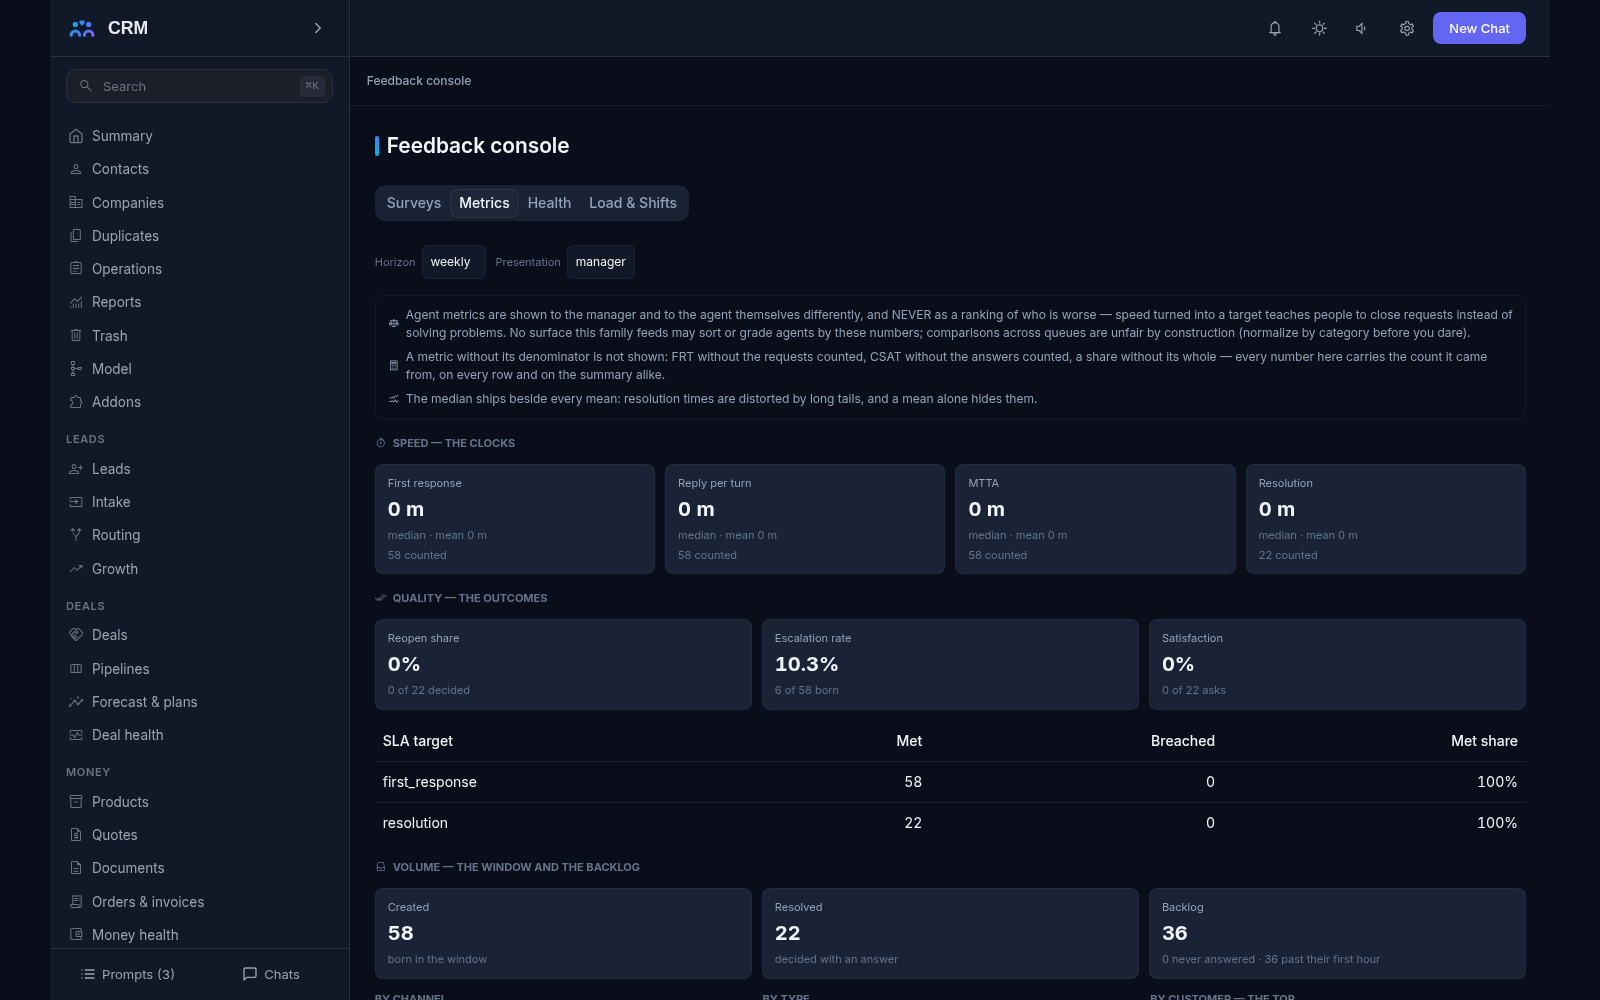Click the SLA target column header
1600x1000 pixels.
[x=418, y=741]
